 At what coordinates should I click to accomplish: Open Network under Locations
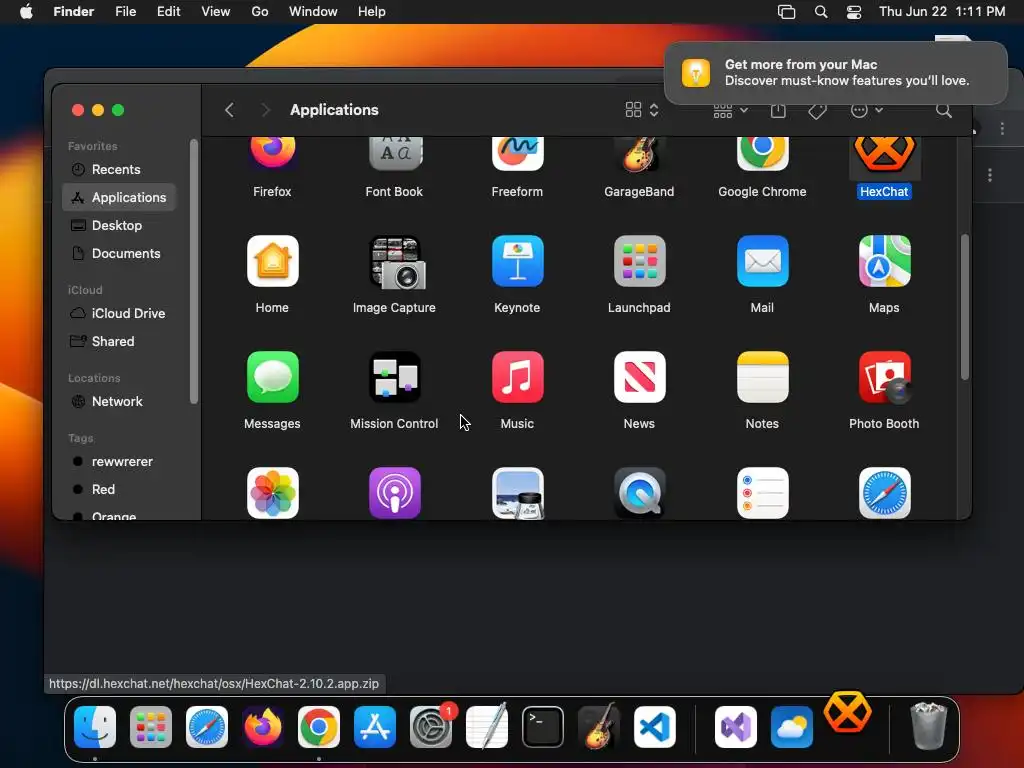[x=119, y=402]
